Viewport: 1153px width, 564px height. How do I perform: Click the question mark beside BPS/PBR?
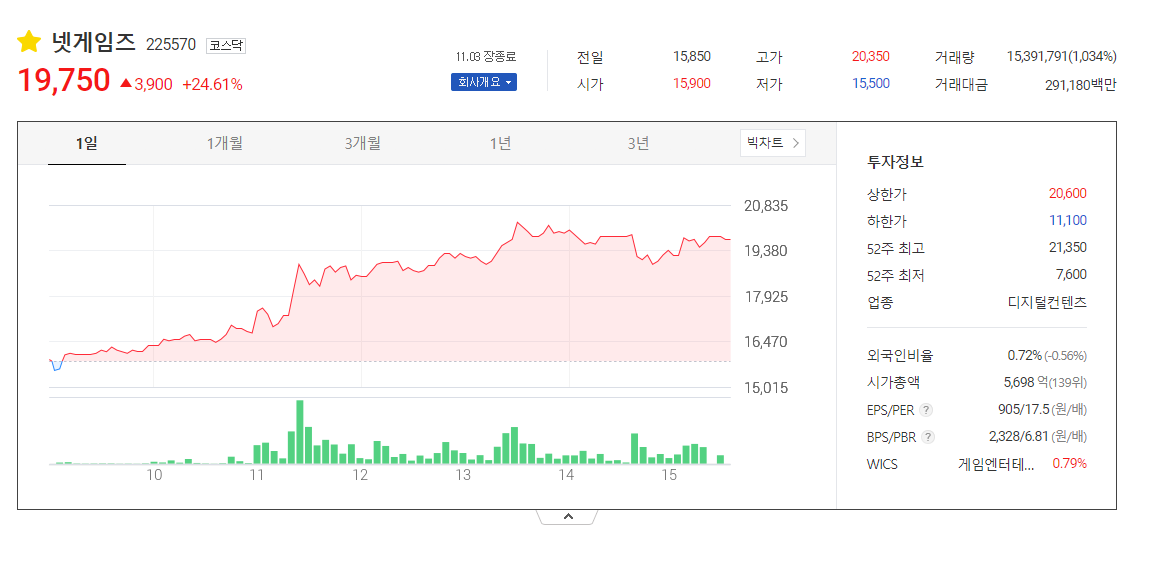point(927,437)
